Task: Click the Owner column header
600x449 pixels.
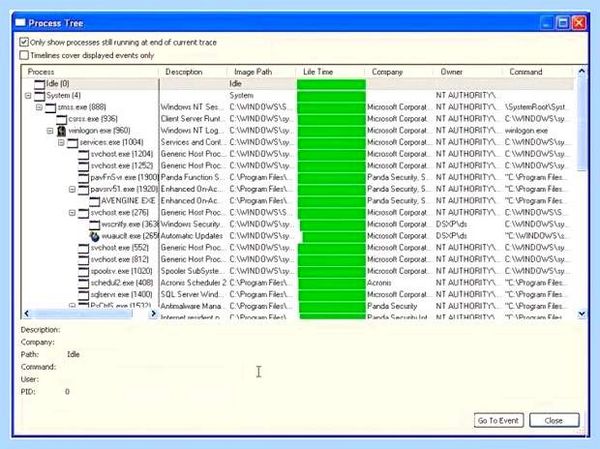Action: (x=468, y=72)
